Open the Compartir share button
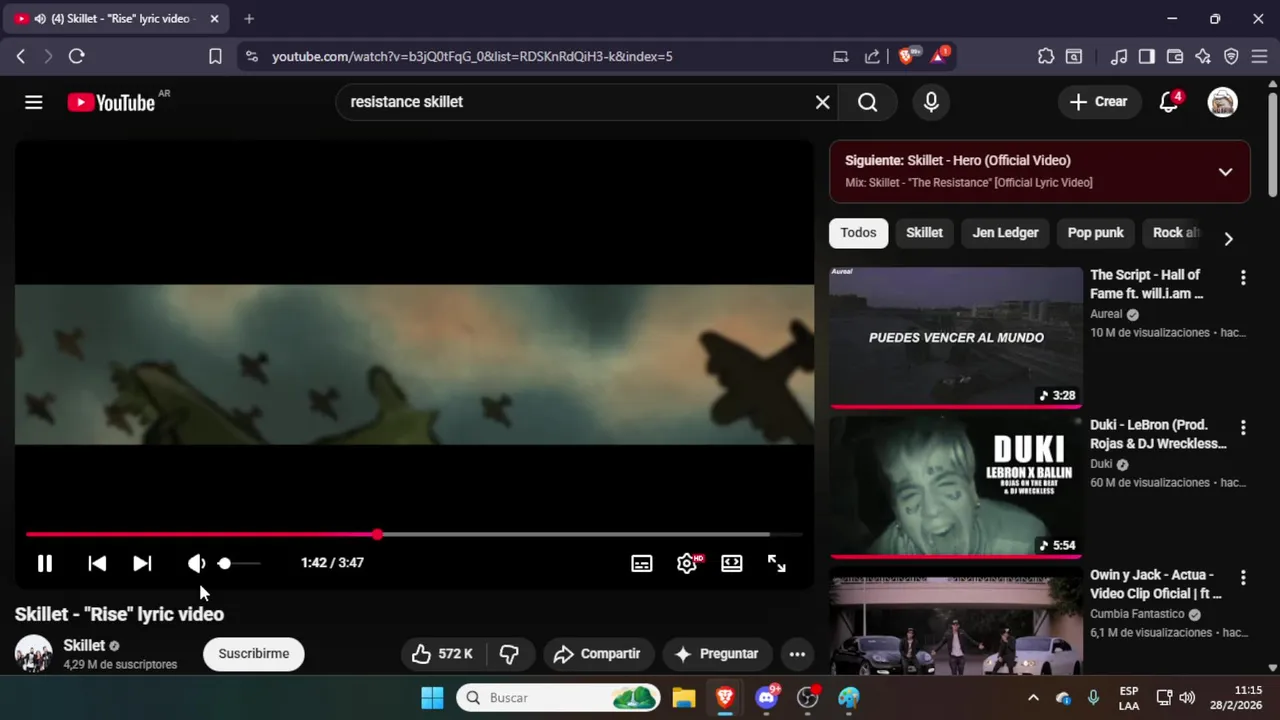Image resolution: width=1280 pixels, height=720 pixels. pos(597,654)
